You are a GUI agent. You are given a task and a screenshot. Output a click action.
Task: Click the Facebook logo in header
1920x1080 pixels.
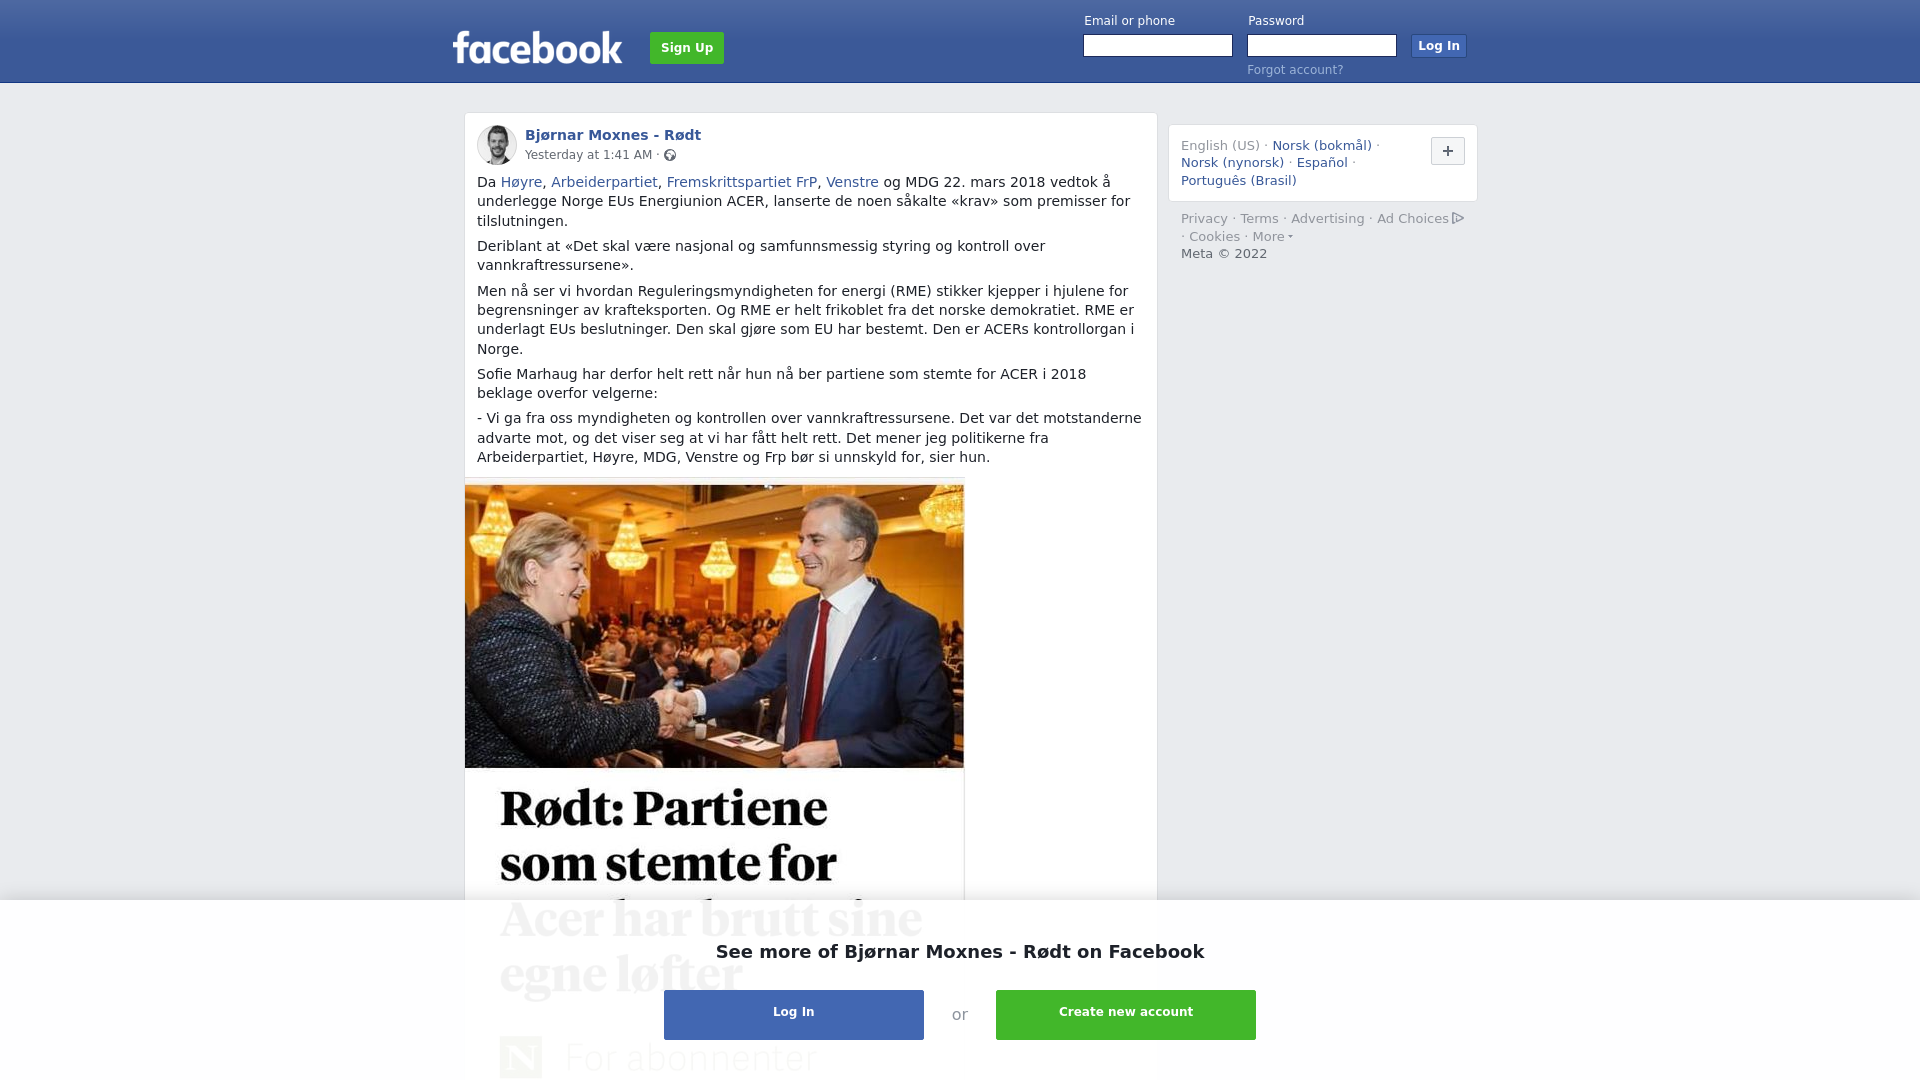coord(537,47)
